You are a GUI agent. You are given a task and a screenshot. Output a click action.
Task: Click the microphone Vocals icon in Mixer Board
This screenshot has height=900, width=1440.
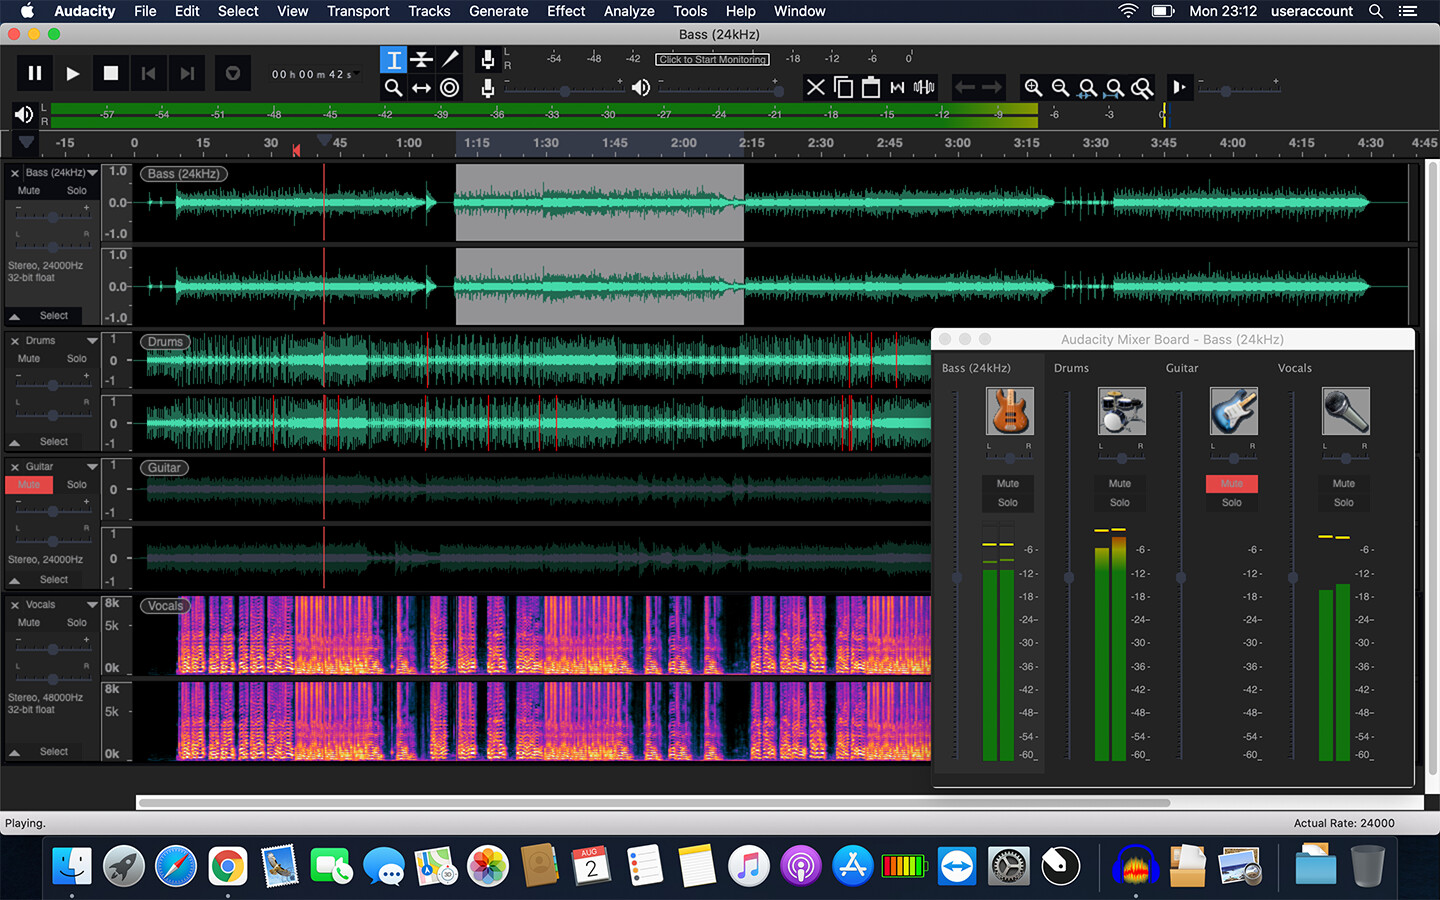[1345, 411]
